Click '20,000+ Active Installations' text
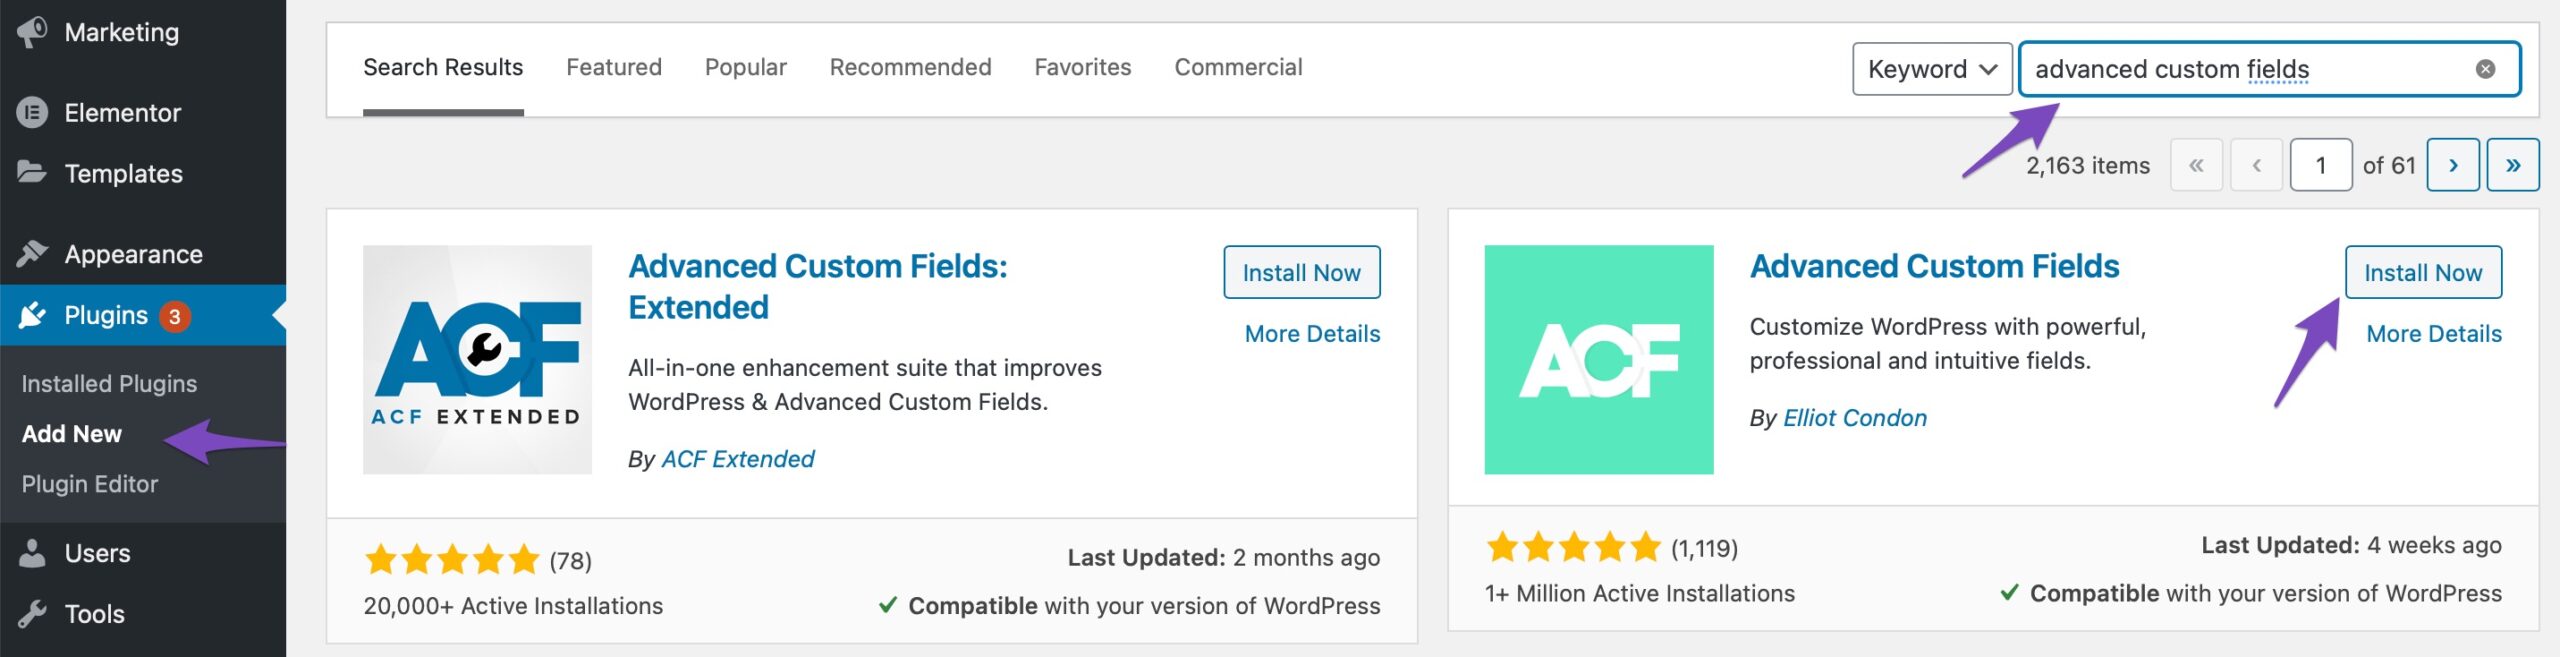 (513, 606)
